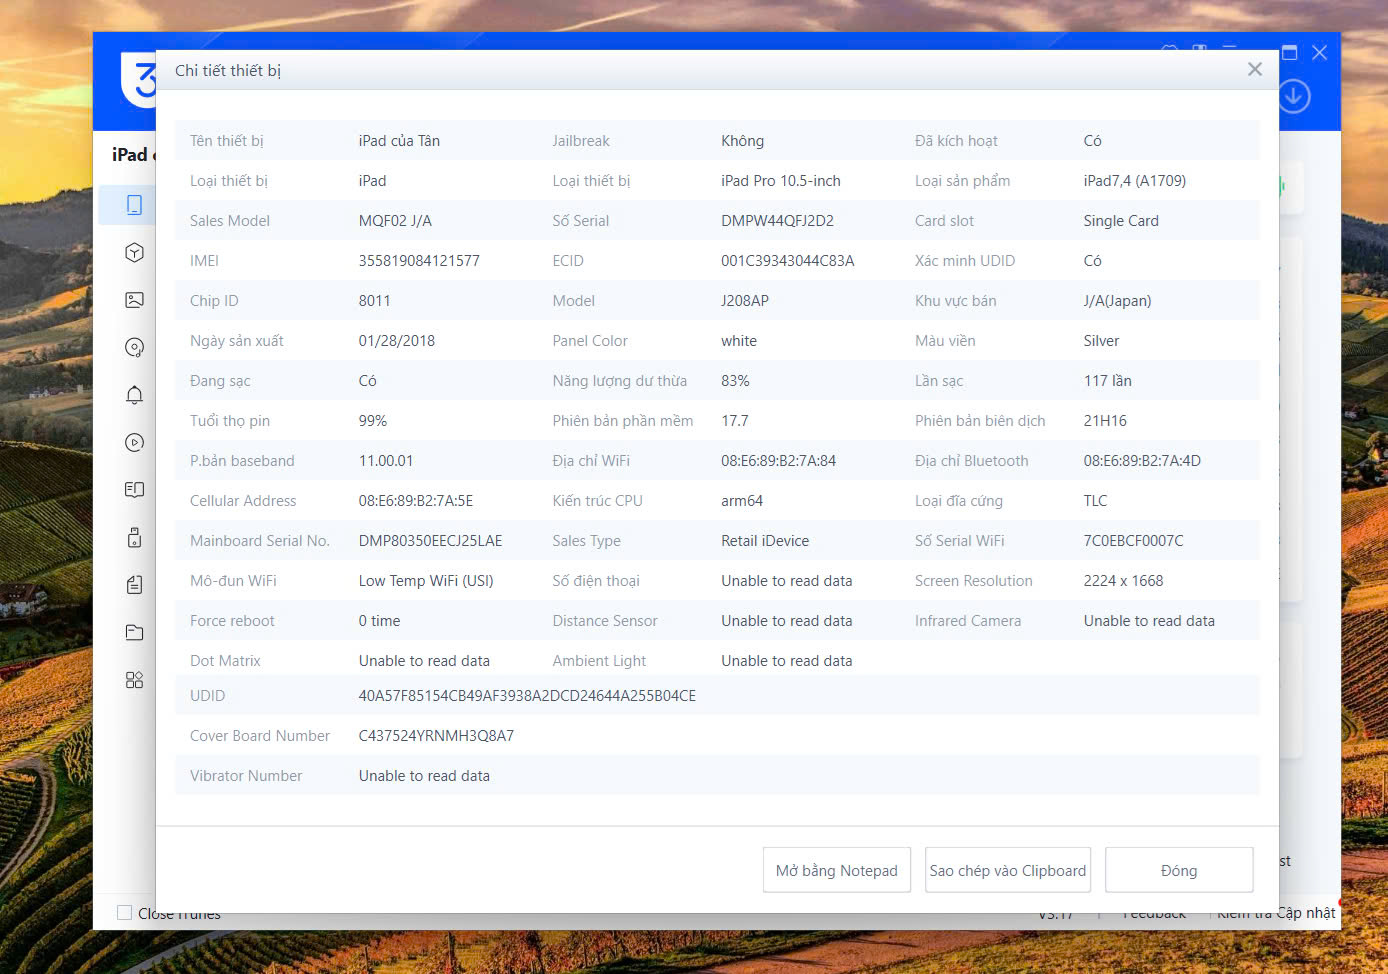The width and height of the screenshot is (1388, 974).
Task: Select Panel Color value white
Action: [x=739, y=341]
